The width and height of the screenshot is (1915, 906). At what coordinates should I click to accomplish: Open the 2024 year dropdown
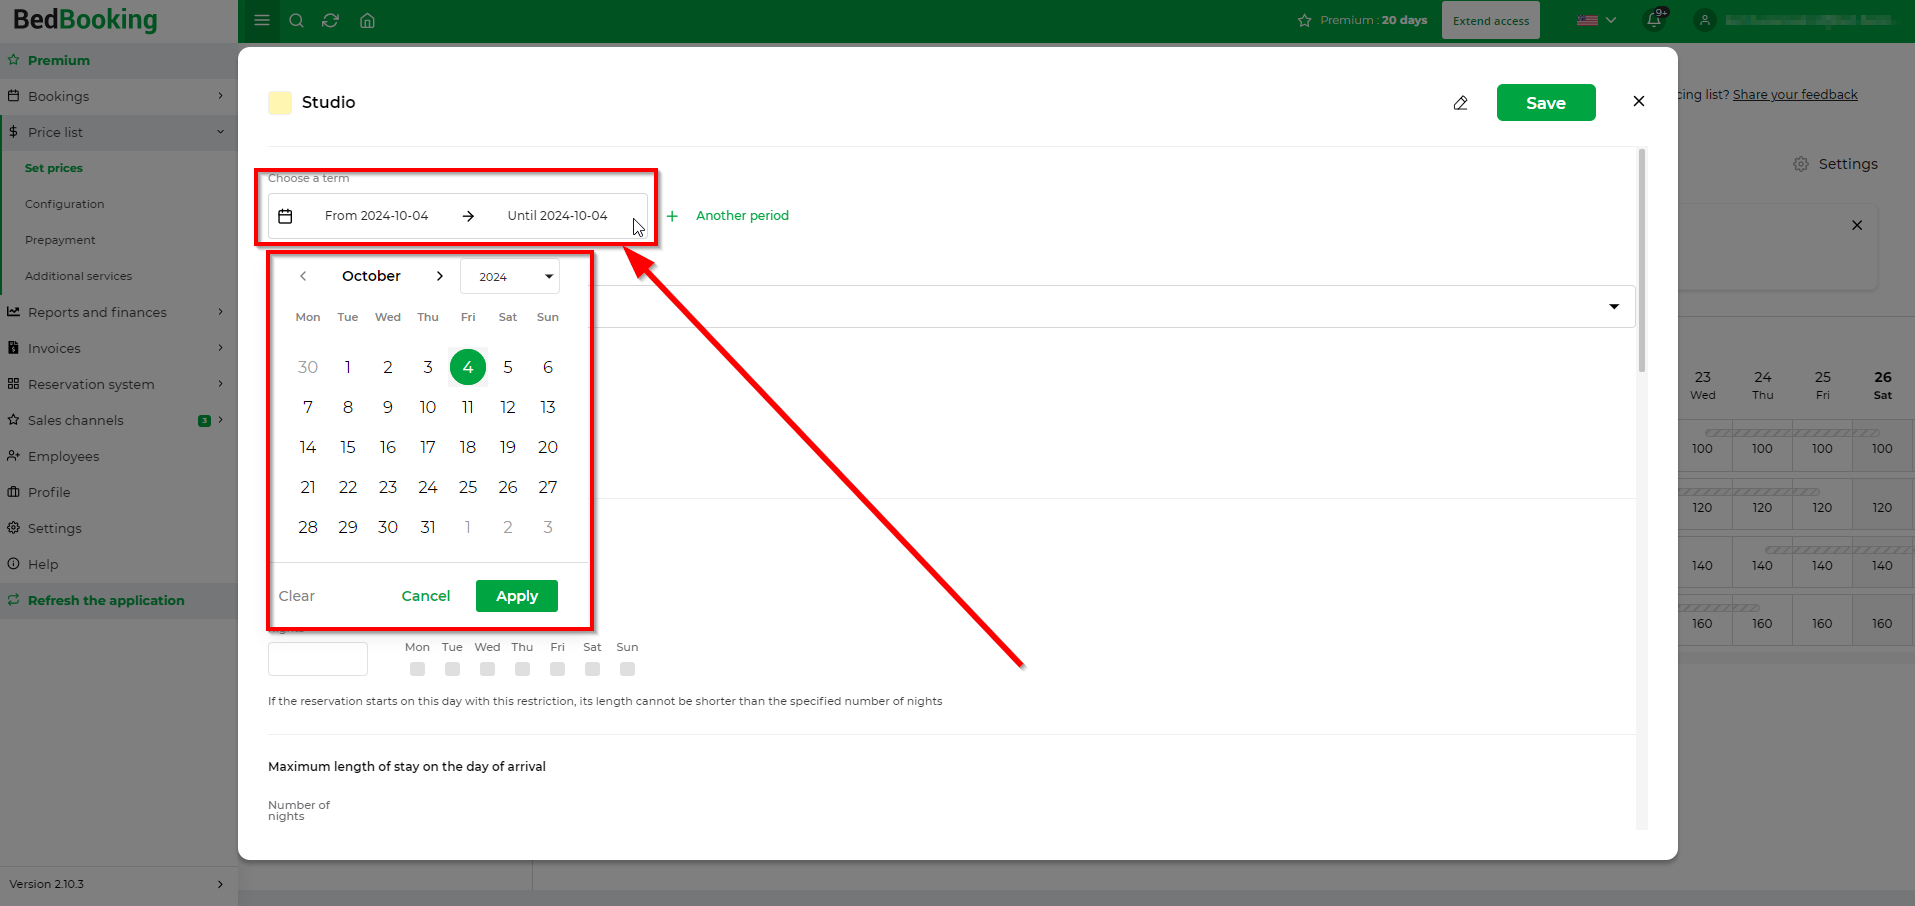point(510,276)
